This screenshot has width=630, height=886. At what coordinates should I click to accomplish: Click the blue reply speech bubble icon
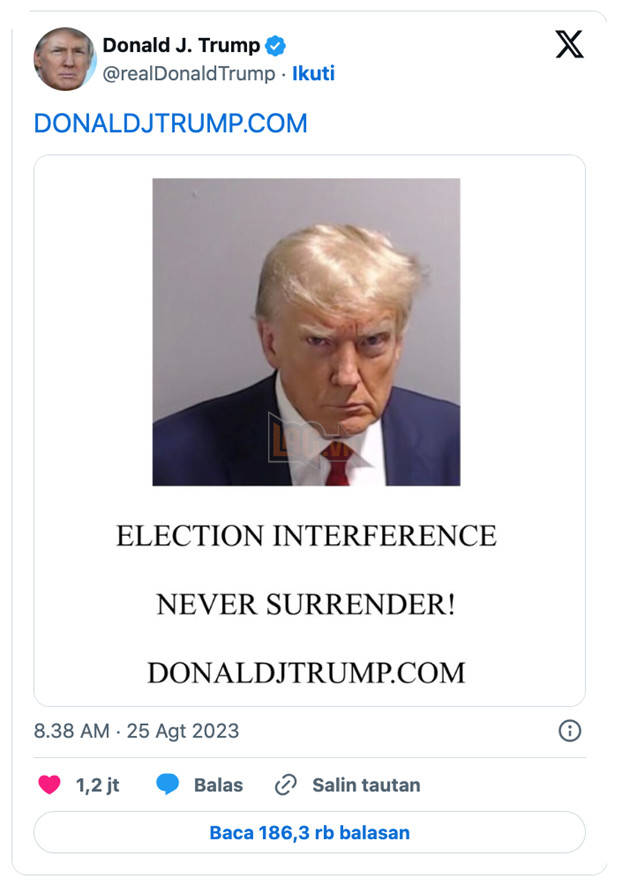(168, 785)
